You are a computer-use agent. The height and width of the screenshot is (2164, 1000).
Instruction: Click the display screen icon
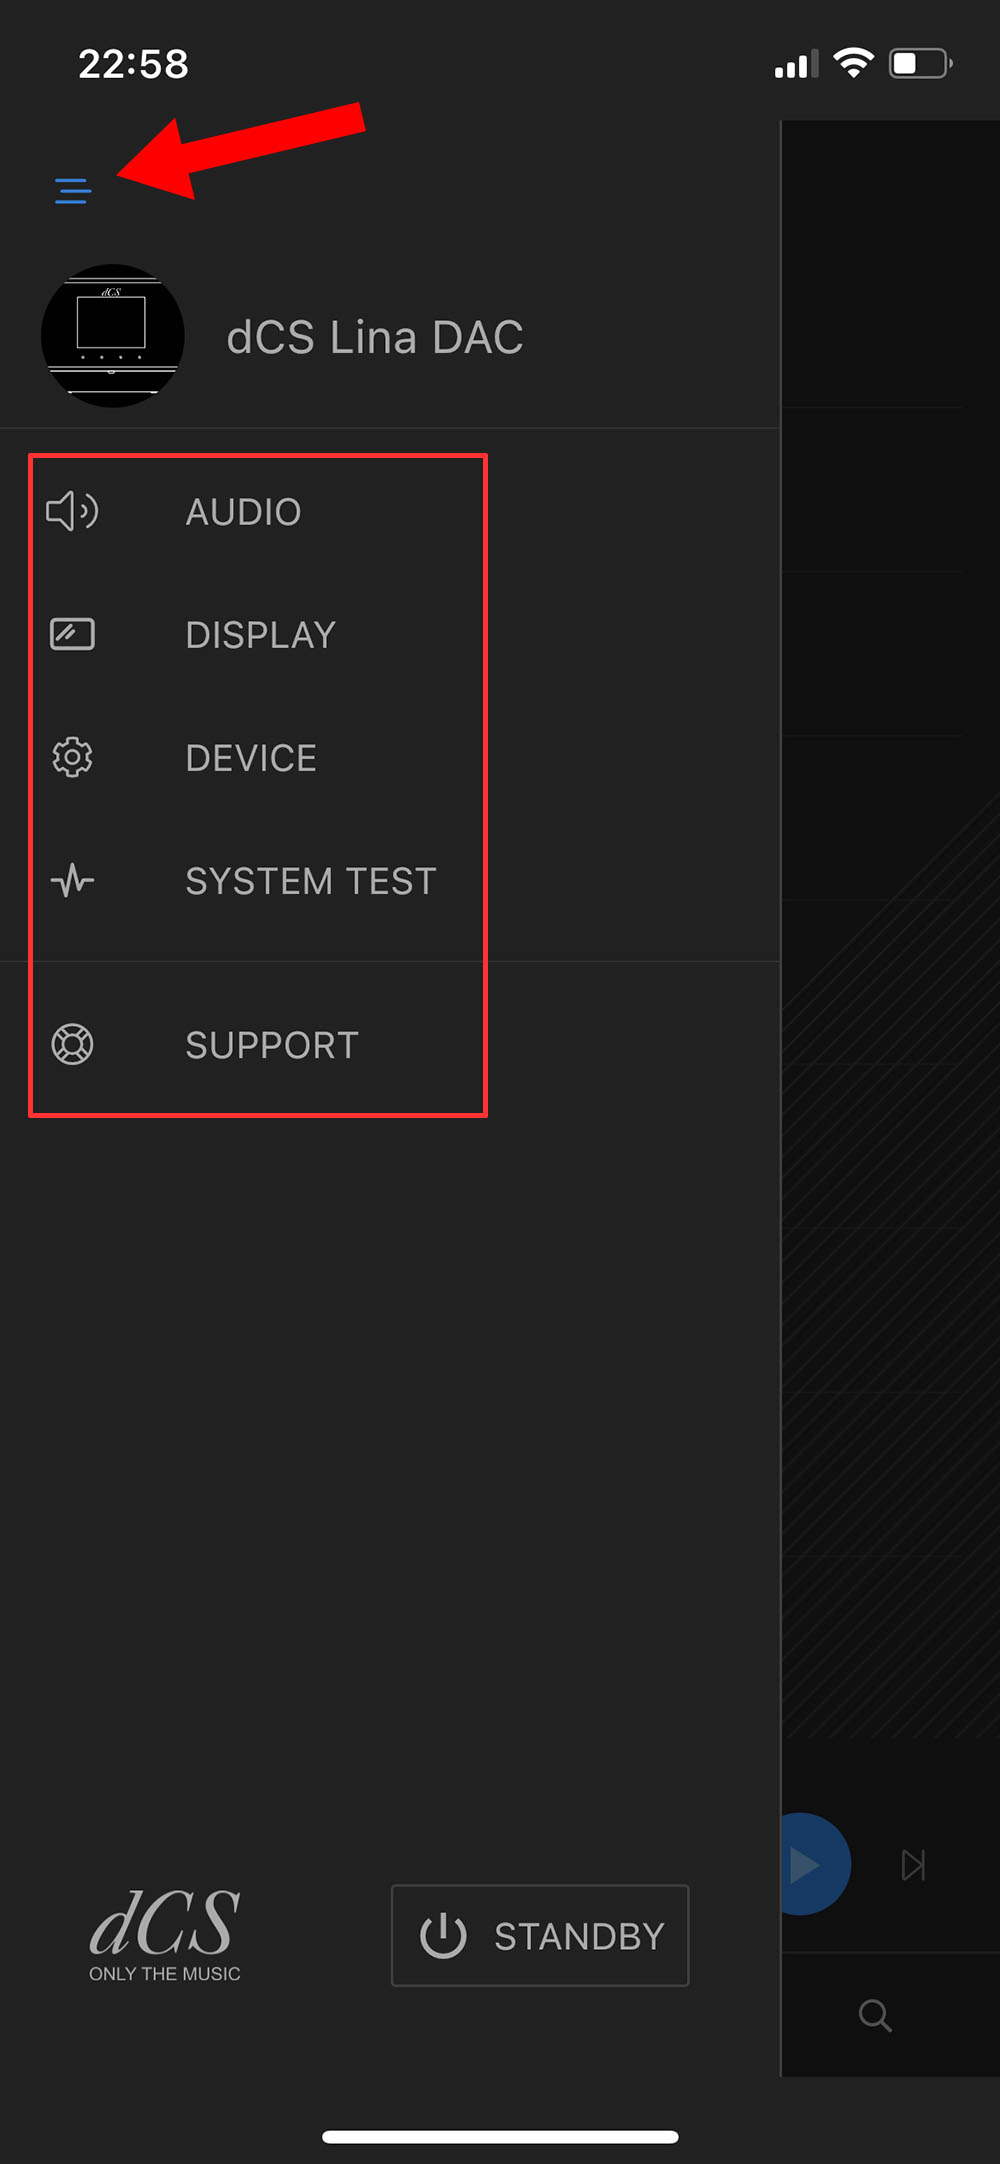click(72, 634)
